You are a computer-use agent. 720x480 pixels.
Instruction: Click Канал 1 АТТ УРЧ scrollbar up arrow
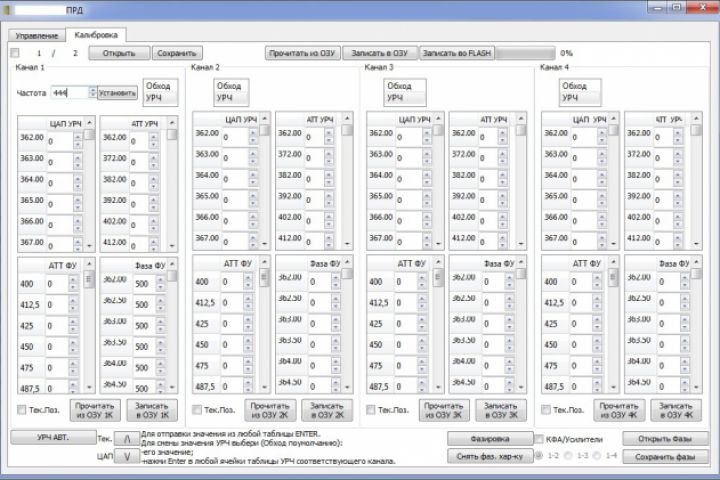tap(172, 123)
